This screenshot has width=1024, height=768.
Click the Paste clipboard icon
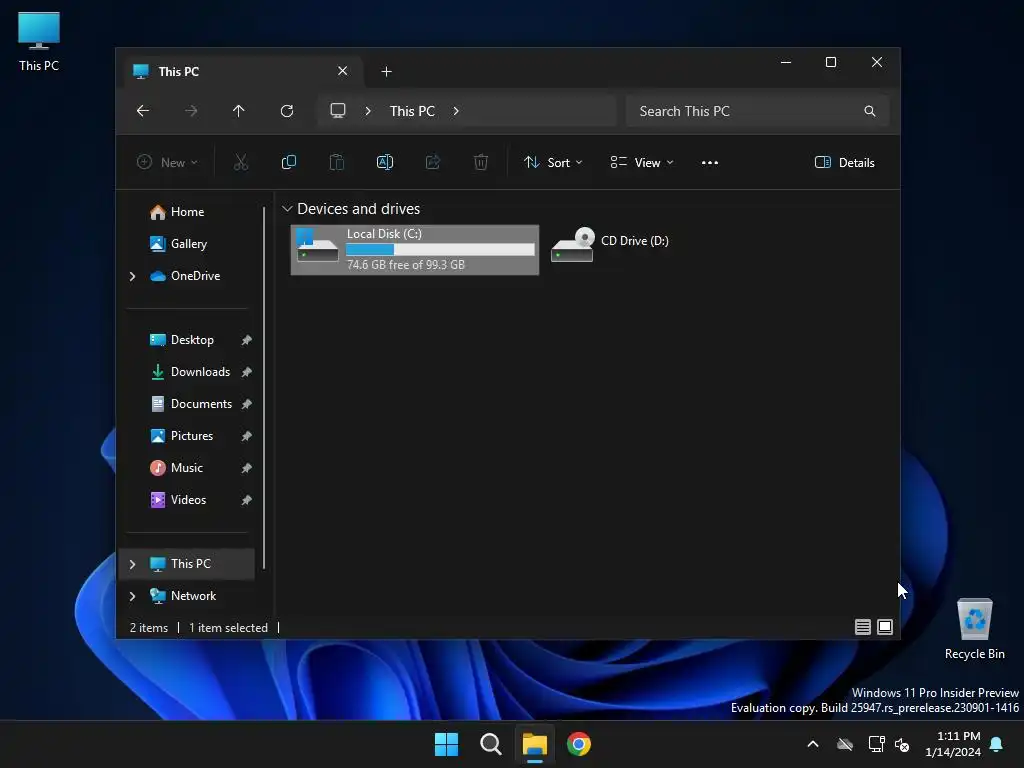336,163
